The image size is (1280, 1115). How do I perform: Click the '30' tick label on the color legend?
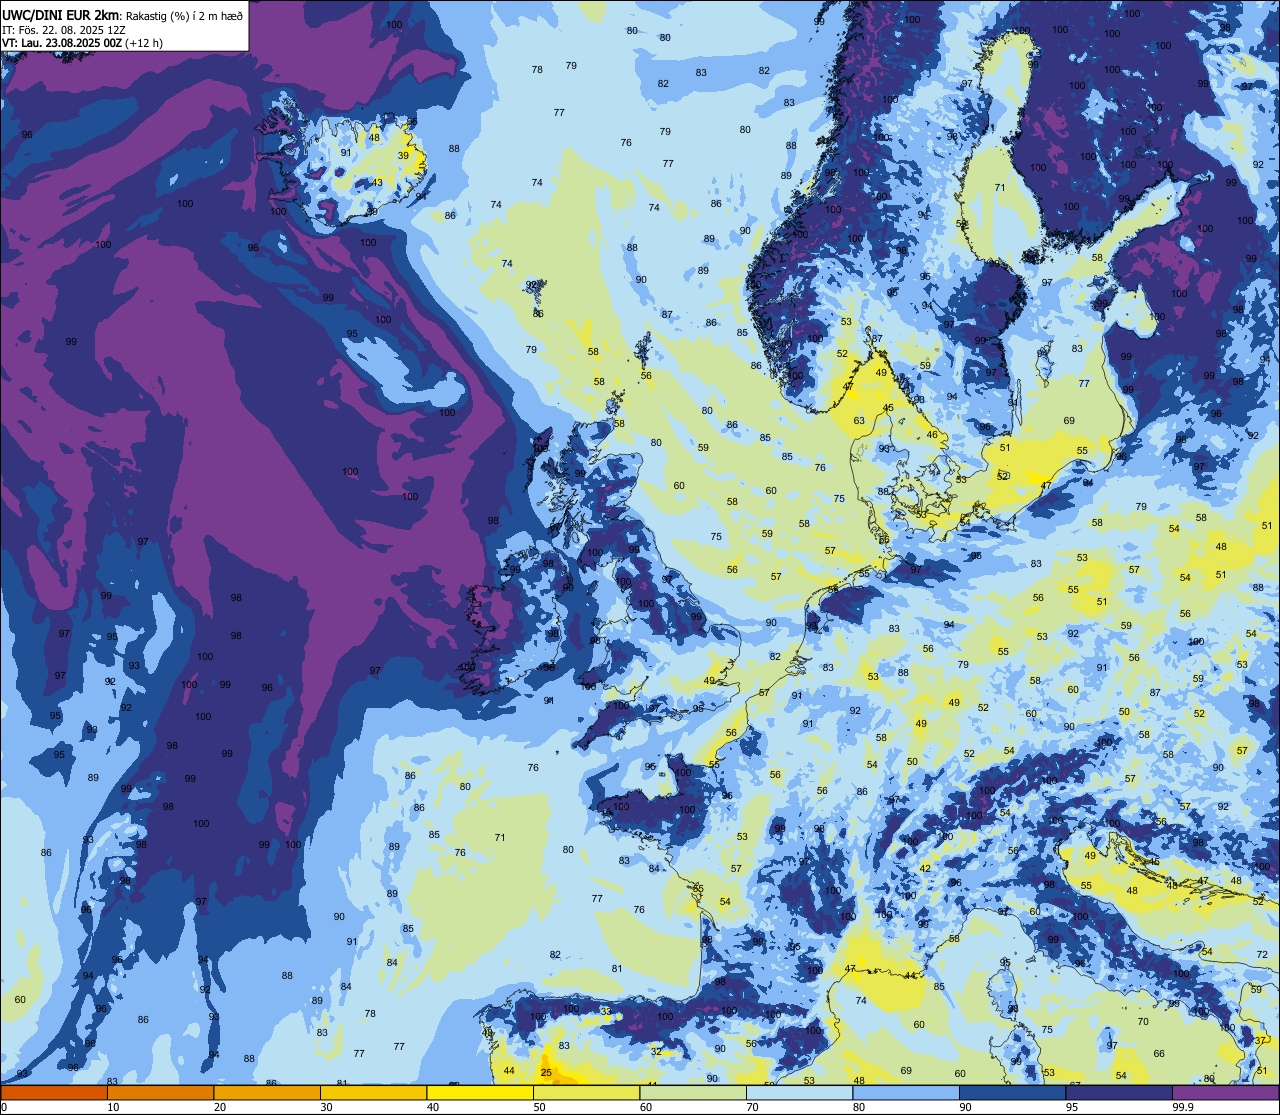pyautogui.click(x=326, y=1107)
